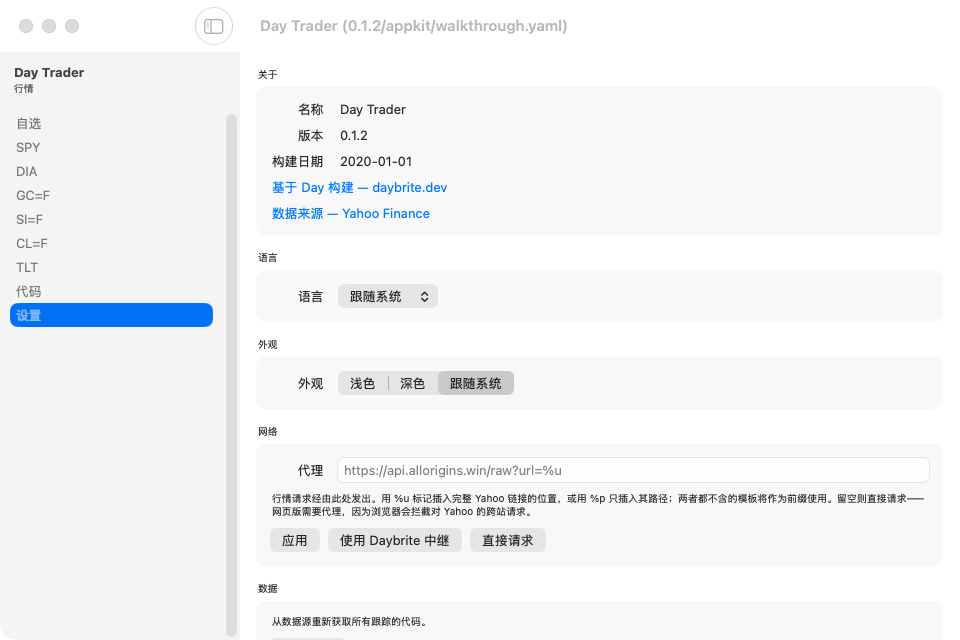Open SI=F quote in sidebar
Viewport: 960px width, 640px height.
pyautogui.click(x=111, y=219)
